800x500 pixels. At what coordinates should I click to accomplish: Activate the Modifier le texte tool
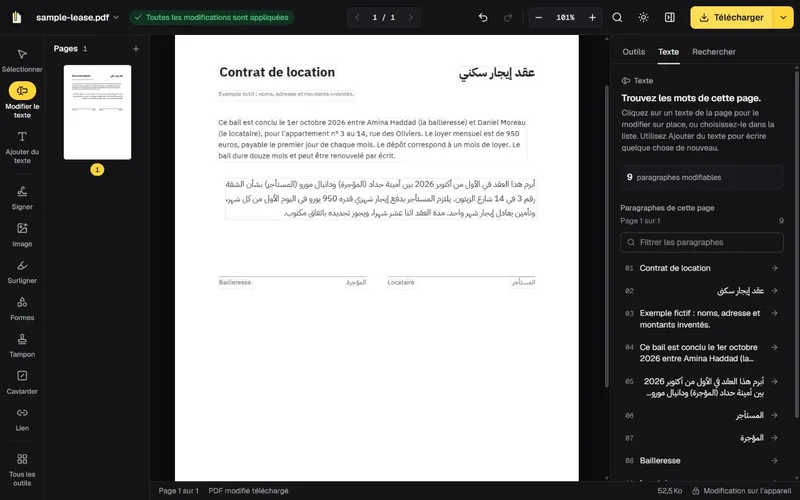pyautogui.click(x=22, y=100)
